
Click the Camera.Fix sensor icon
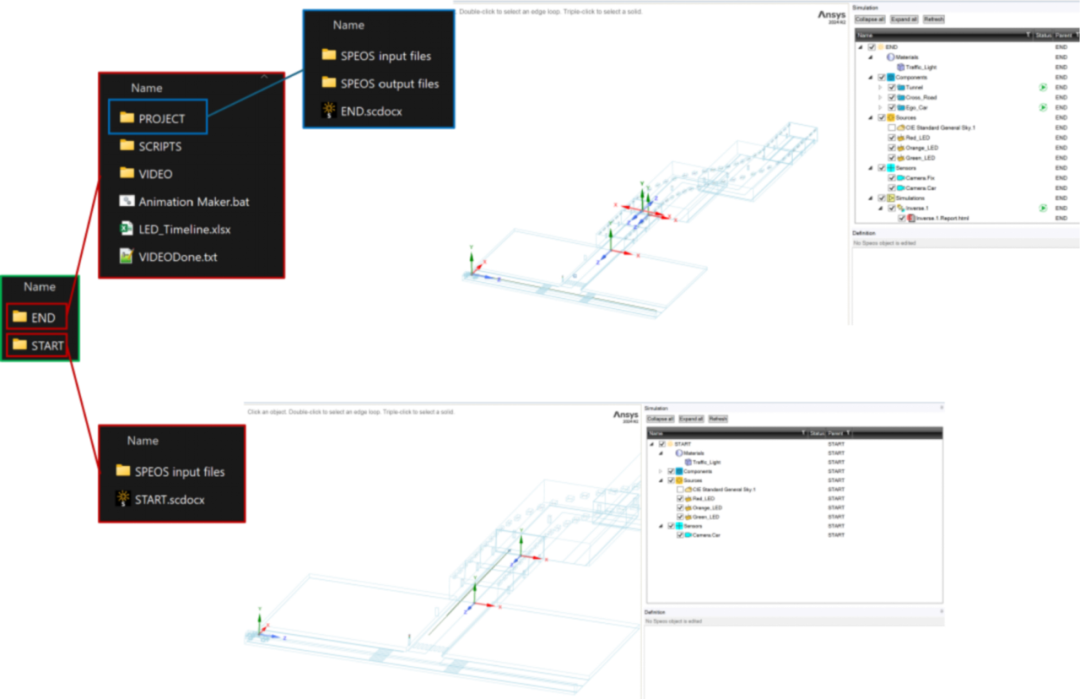pyautogui.click(x=901, y=178)
